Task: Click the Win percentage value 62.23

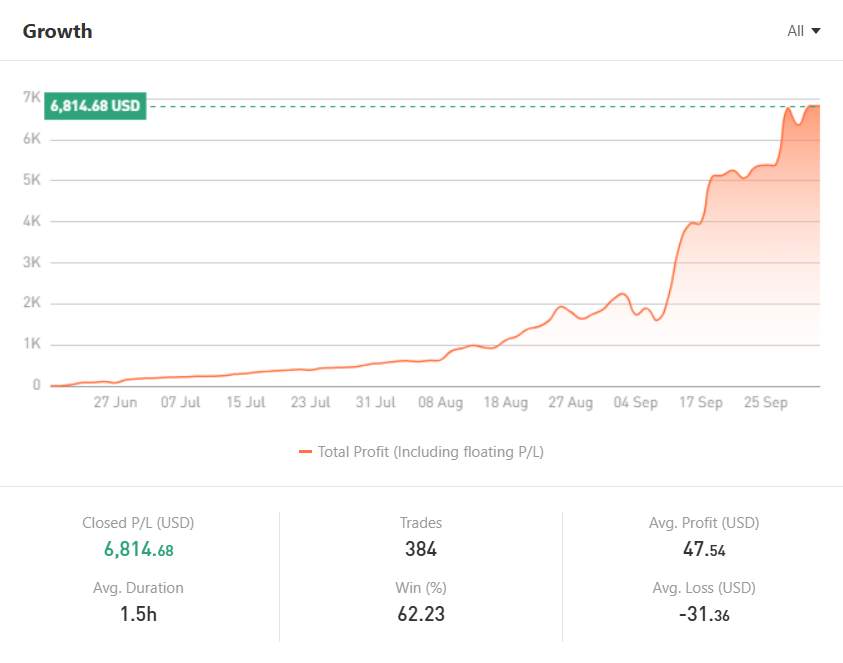Action: [421, 614]
